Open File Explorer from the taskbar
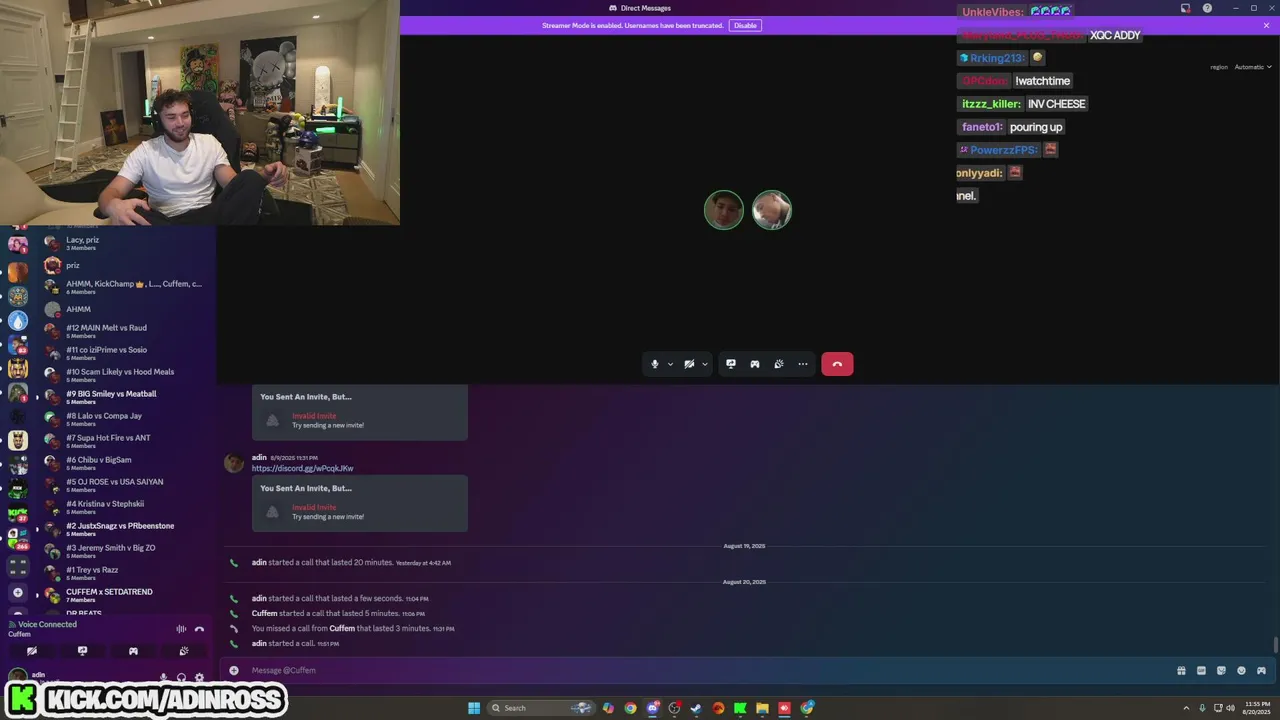1280x720 pixels. (x=762, y=708)
